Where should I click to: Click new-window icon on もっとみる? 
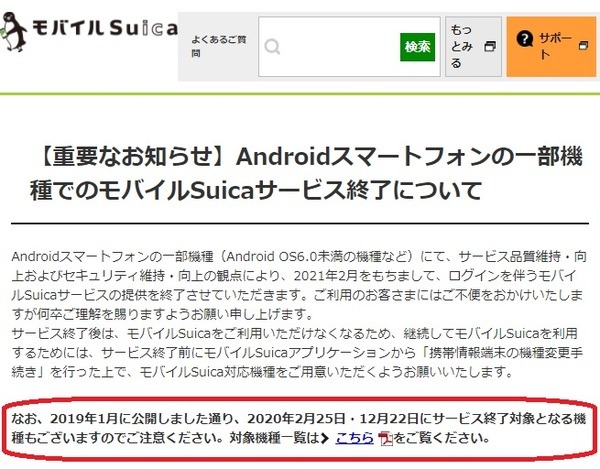(x=490, y=47)
